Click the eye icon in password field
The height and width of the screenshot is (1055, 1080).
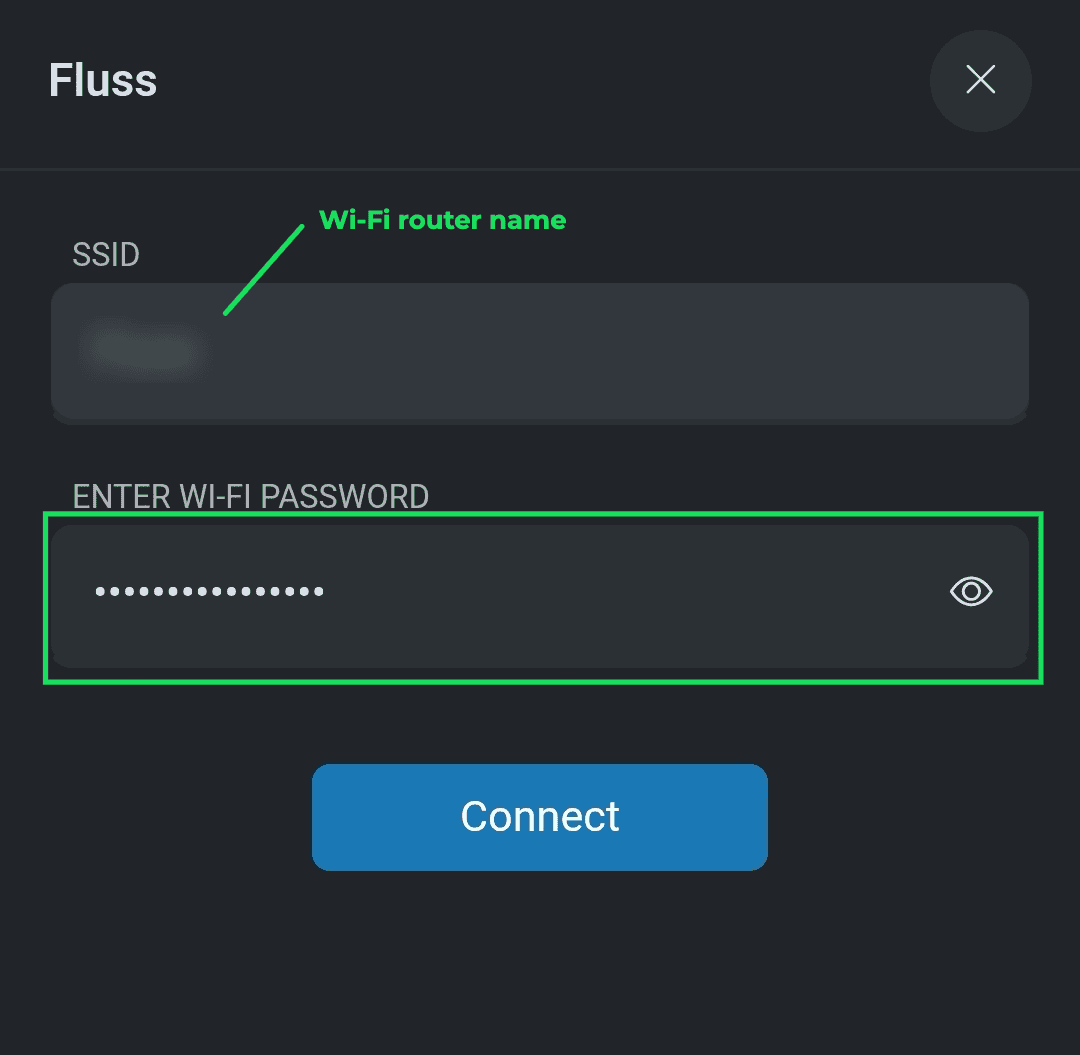[970, 592]
